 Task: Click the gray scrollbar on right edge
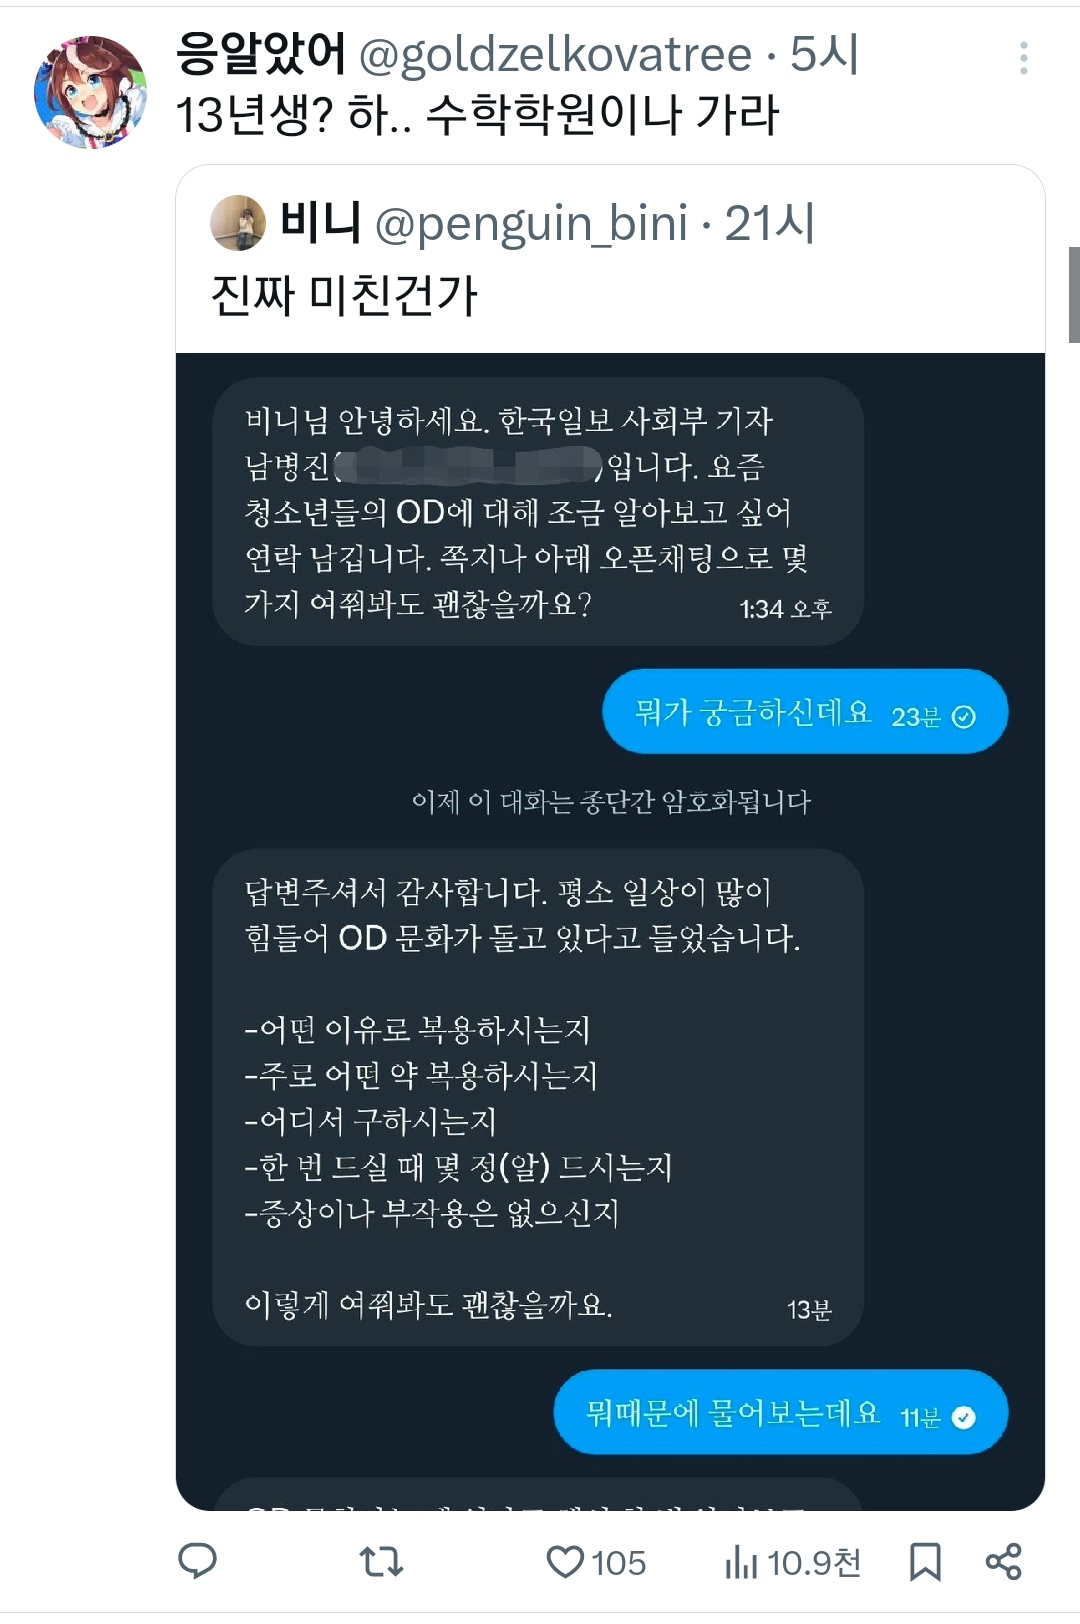[1074, 295]
